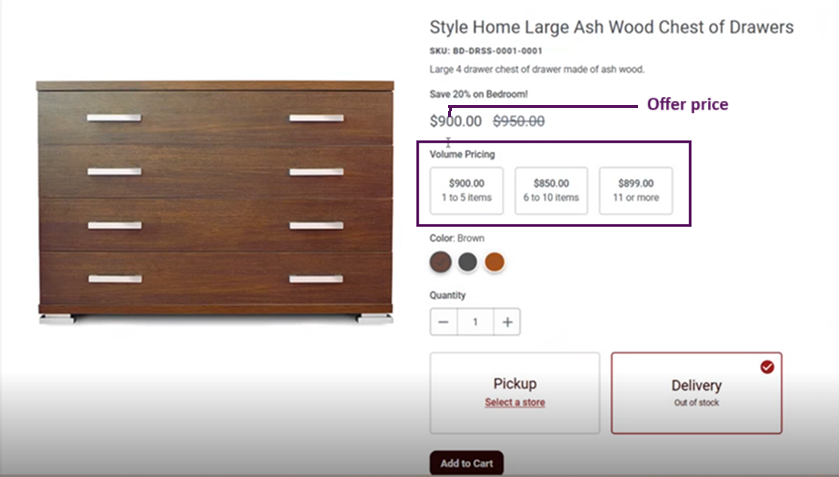This screenshot has width=839, height=477.
Task: Click the $900.00 offer price under the promo
Action: (x=456, y=121)
